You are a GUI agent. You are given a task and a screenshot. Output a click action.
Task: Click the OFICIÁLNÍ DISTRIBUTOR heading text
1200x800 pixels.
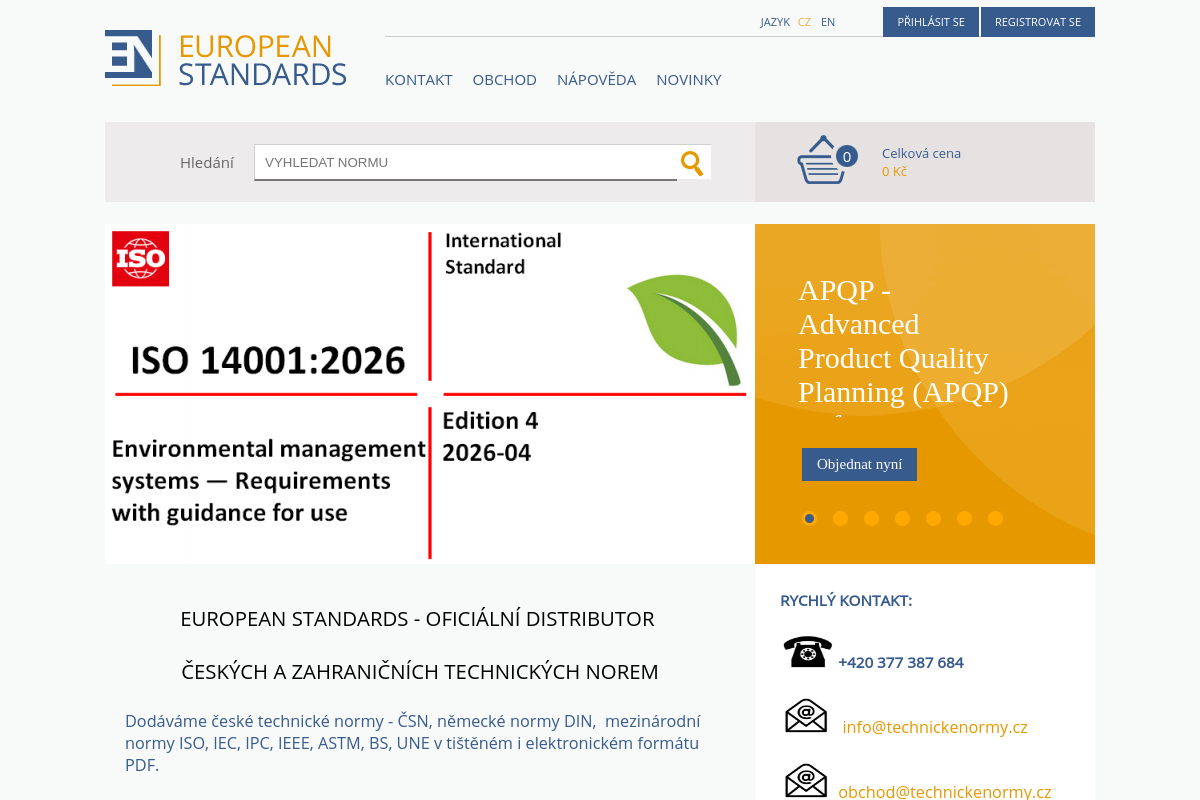[540, 619]
